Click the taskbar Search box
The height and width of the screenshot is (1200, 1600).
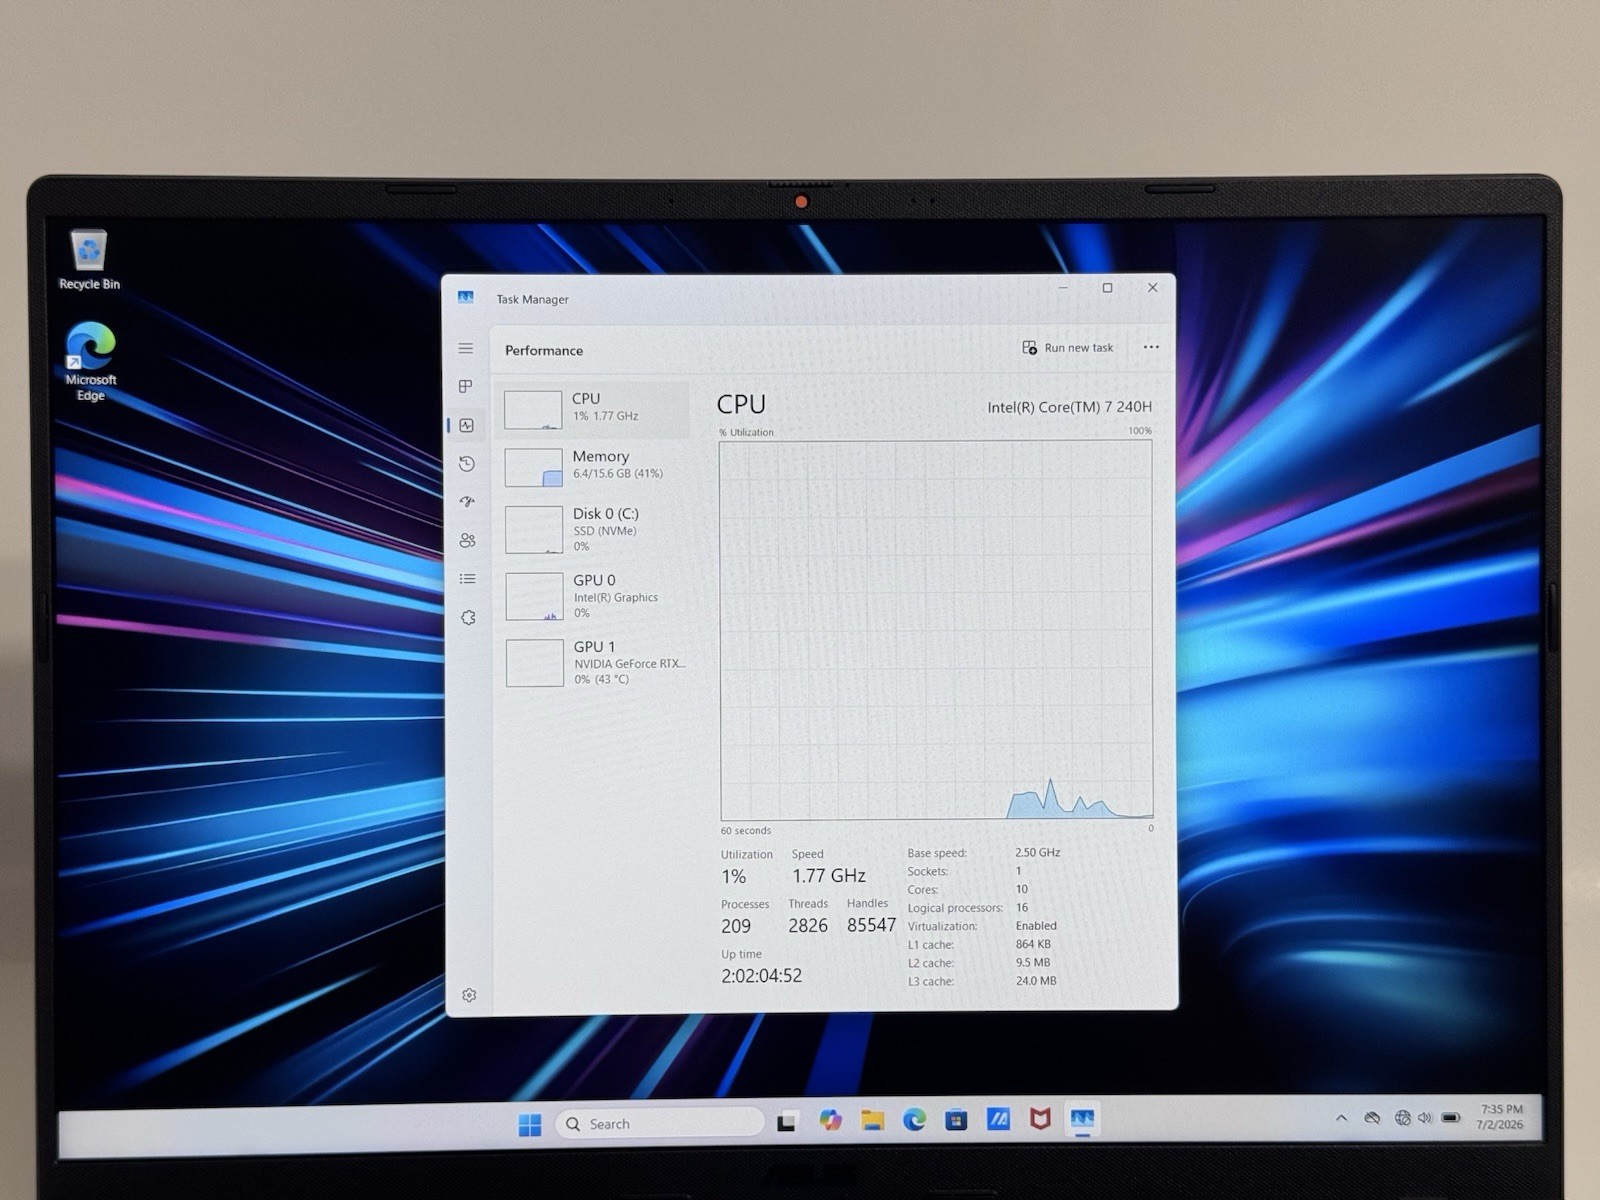pos(659,1124)
